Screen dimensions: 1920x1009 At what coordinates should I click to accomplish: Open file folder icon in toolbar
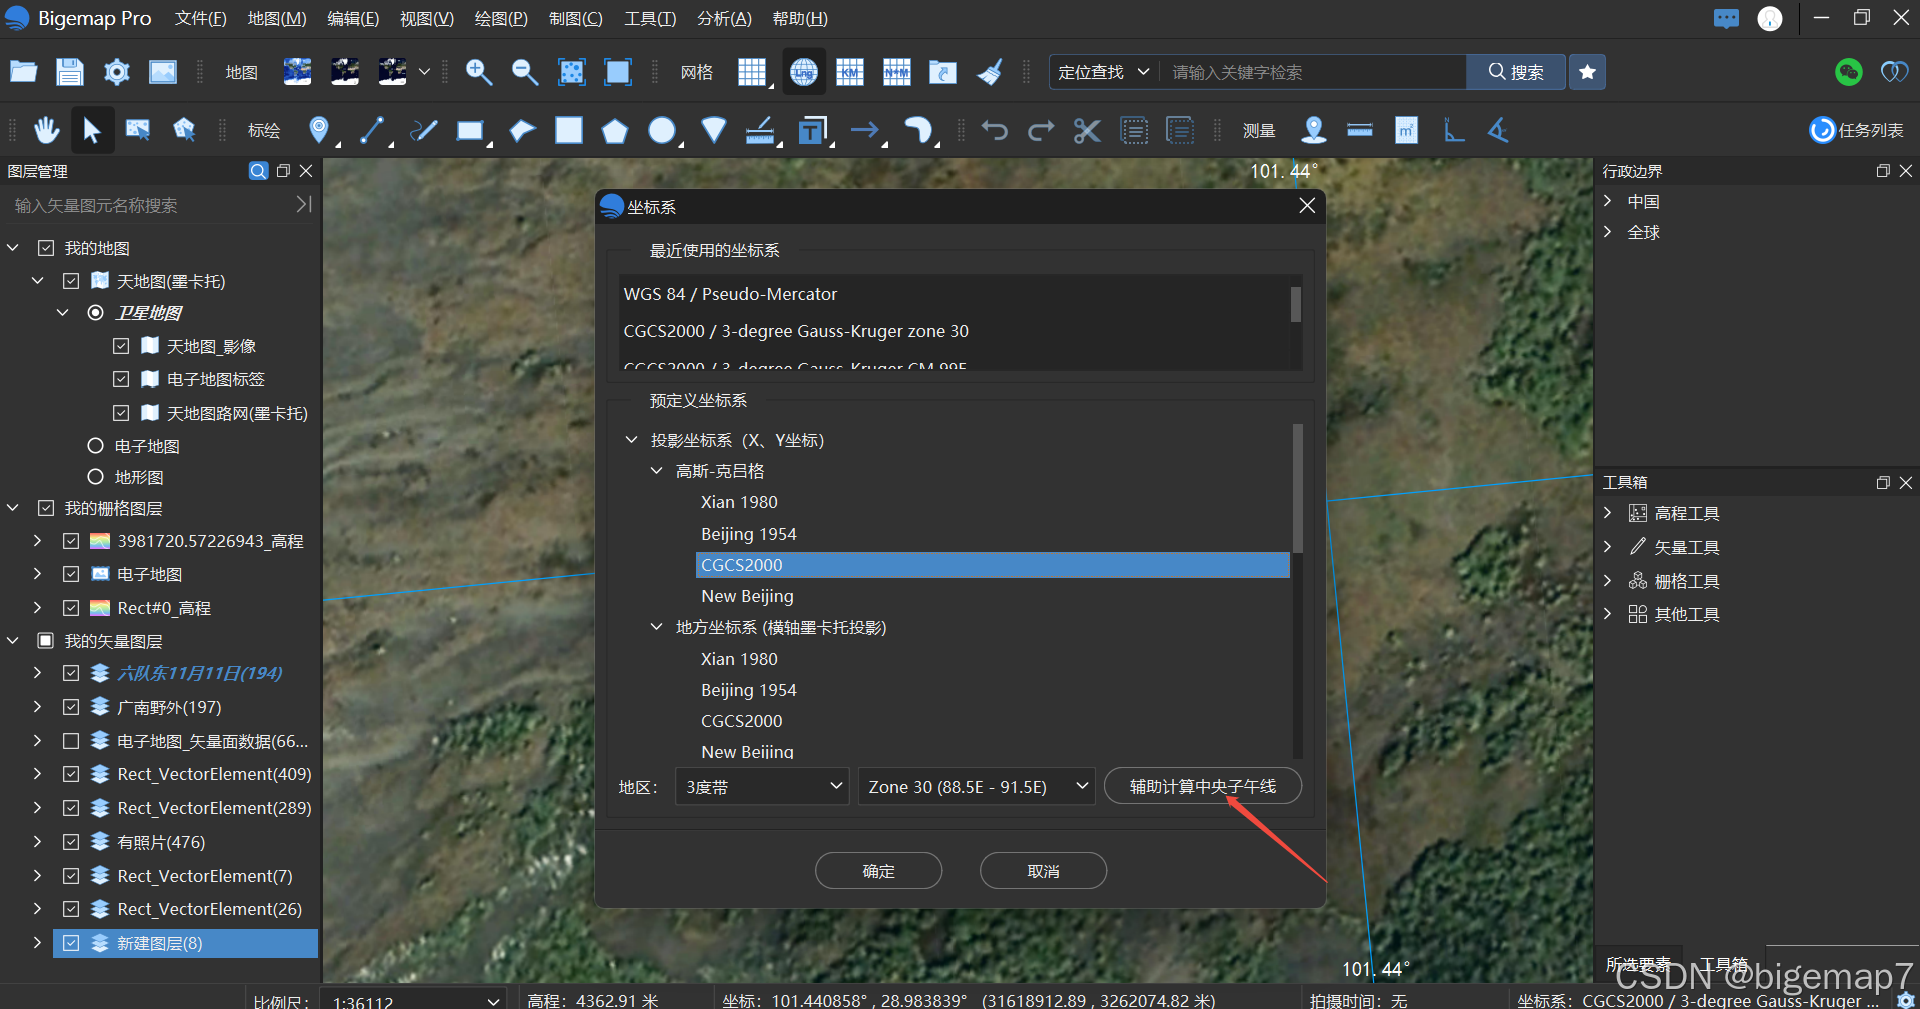[23, 72]
